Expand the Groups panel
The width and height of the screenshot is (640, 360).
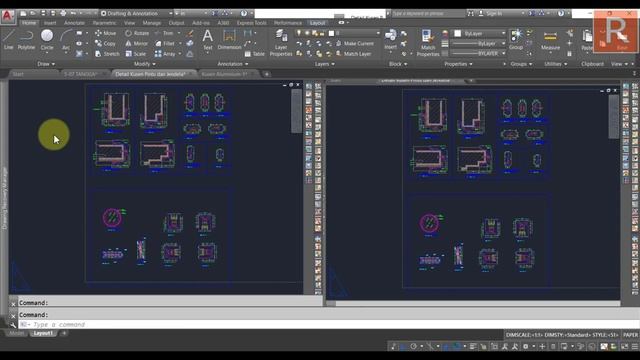click(x=521, y=64)
